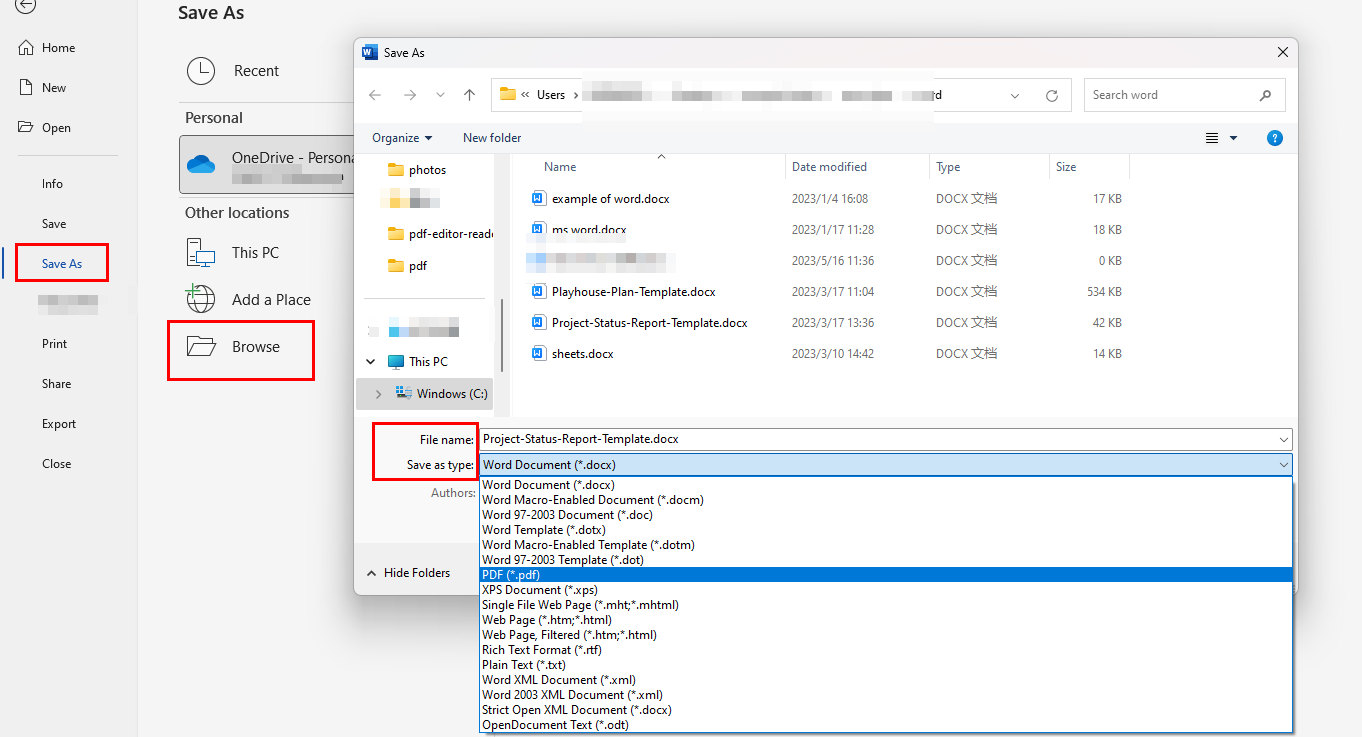Click into the Search word field
Image resolution: width=1362 pixels, height=737 pixels.
[1170, 95]
